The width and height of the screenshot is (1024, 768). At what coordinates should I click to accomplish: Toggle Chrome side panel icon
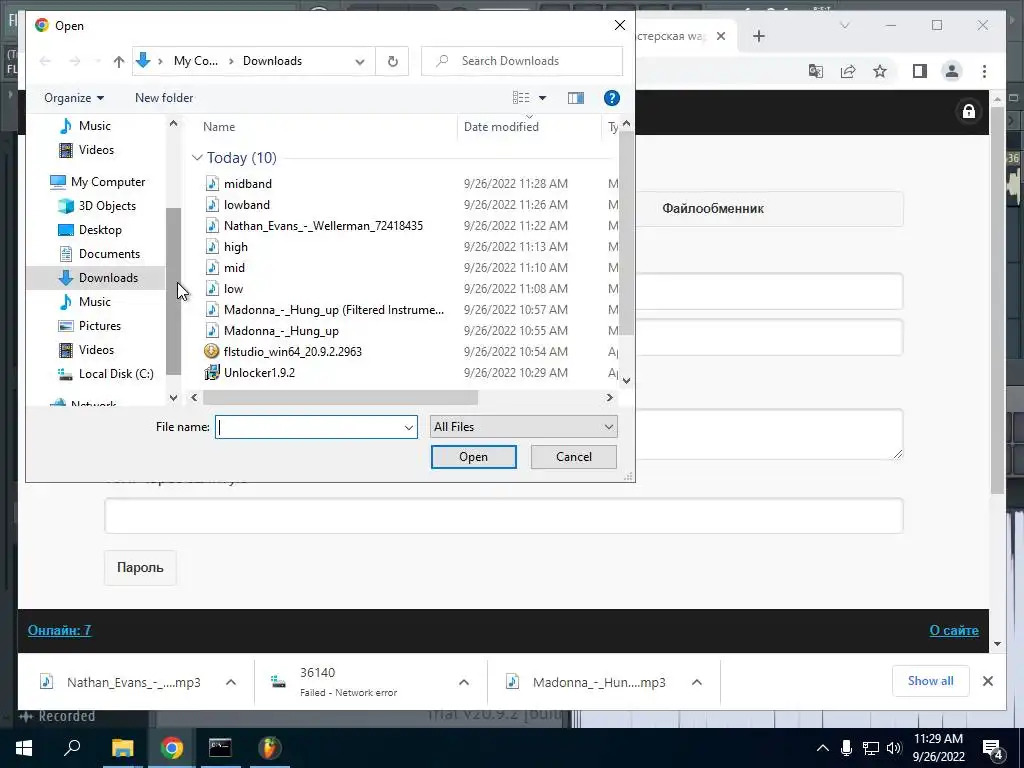point(920,71)
